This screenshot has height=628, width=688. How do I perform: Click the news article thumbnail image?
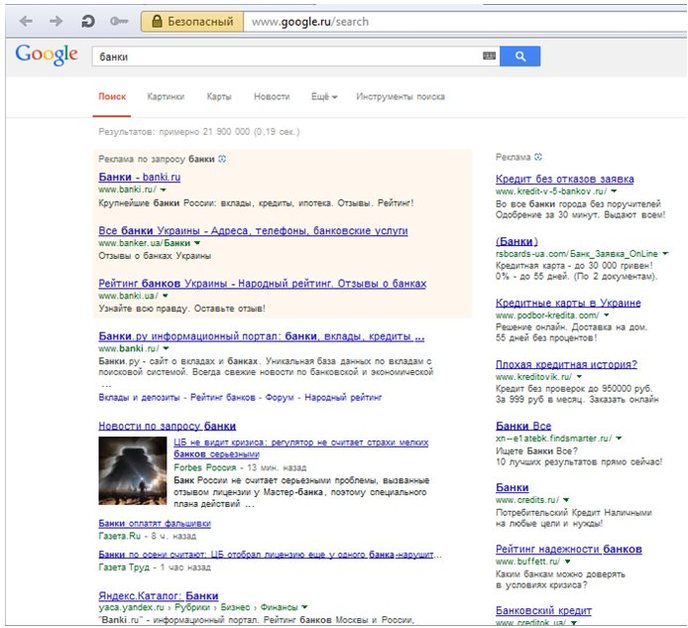(133, 470)
